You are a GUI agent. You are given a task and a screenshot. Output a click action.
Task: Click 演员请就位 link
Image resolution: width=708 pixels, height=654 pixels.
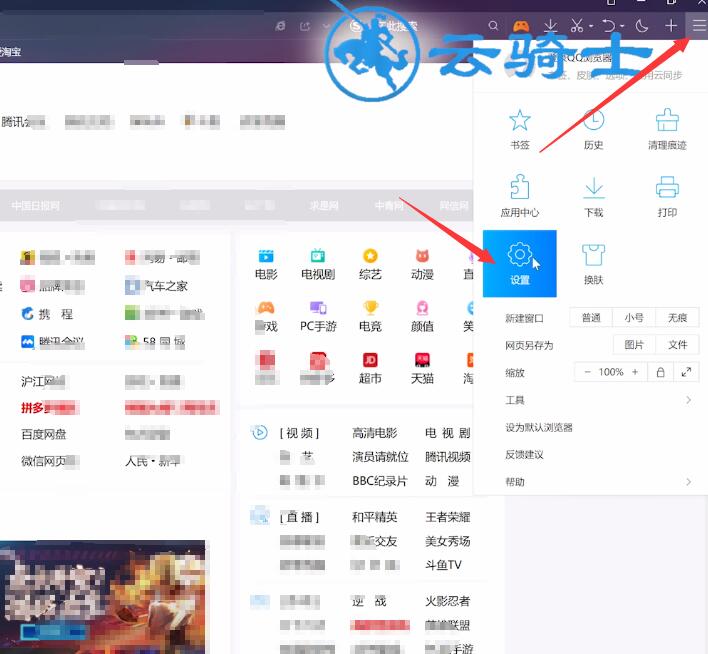click(380, 457)
